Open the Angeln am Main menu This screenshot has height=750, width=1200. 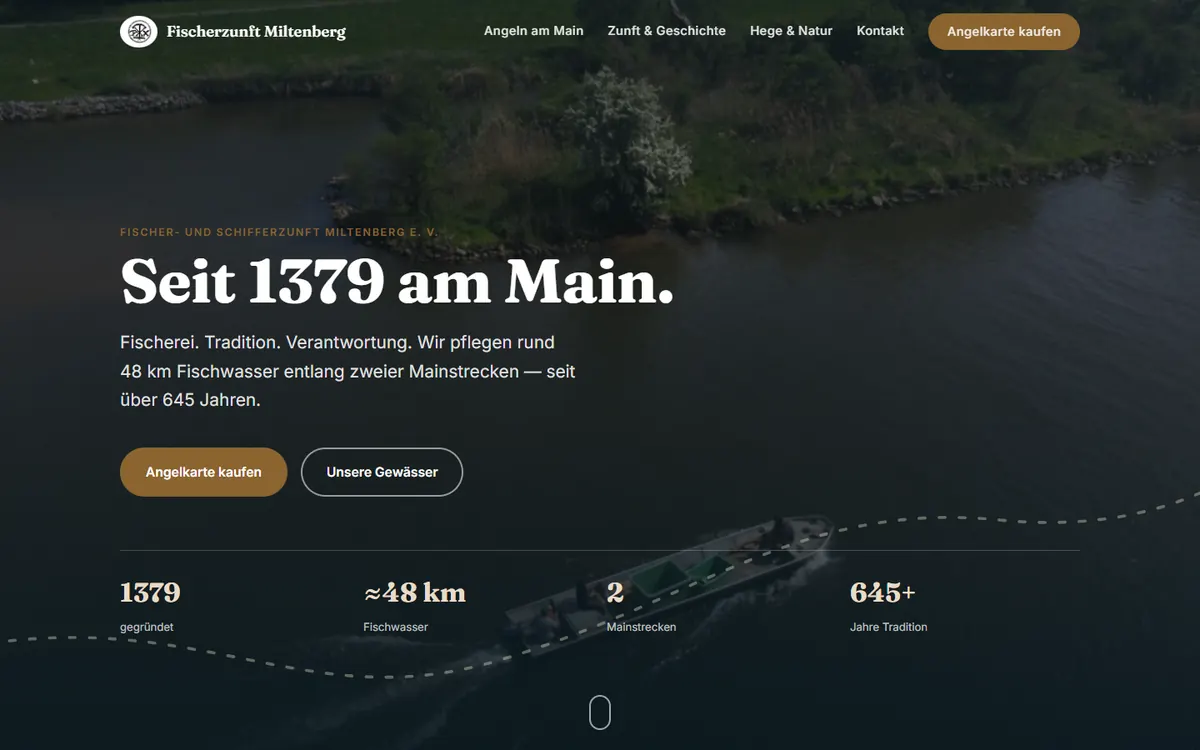coord(534,31)
